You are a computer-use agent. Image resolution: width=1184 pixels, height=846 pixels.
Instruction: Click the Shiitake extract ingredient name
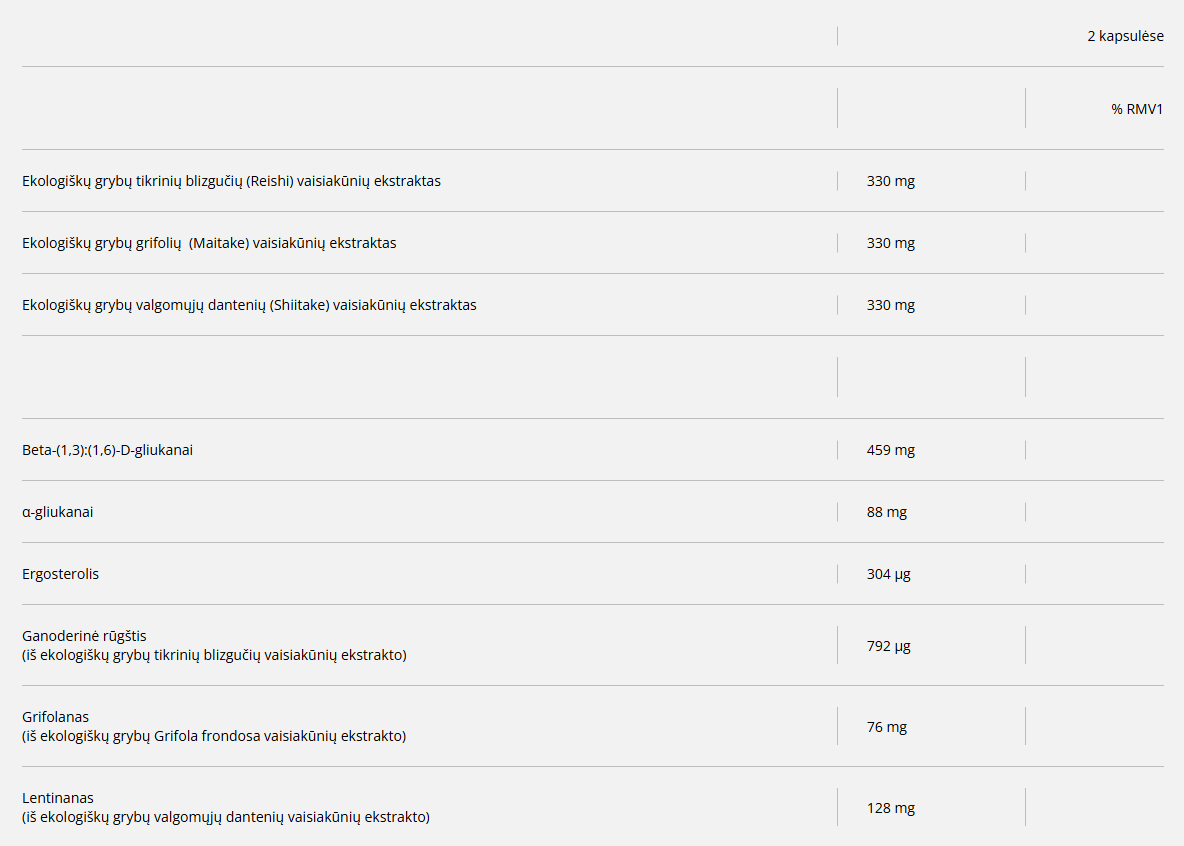[x=249, y=305]
